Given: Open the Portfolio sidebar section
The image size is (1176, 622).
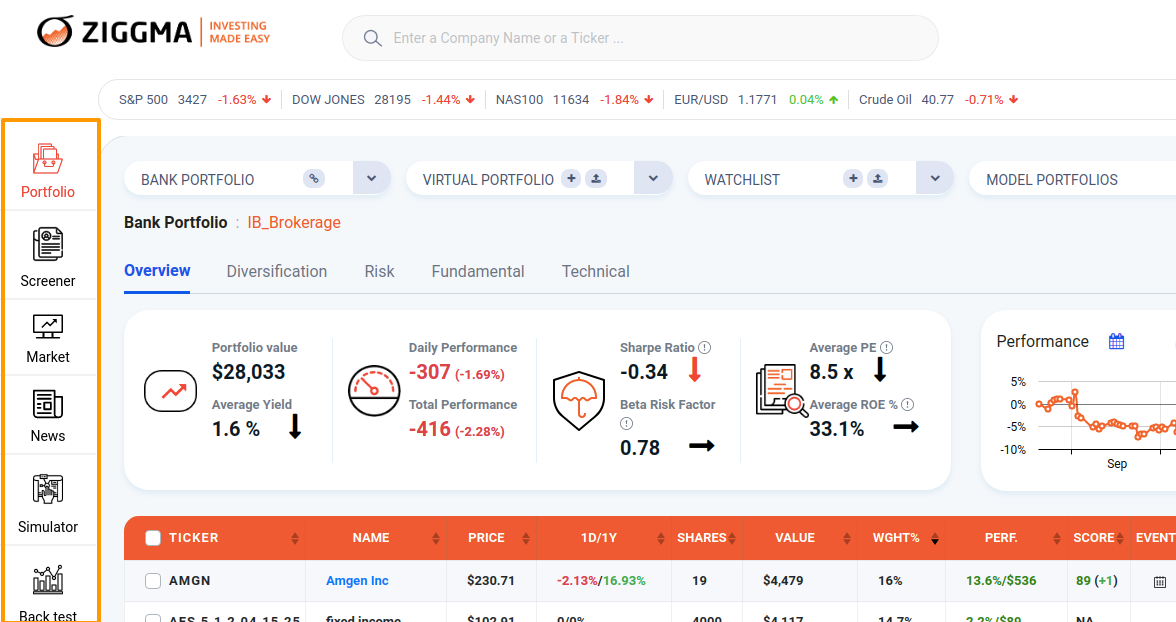Looking at the screenshot, I should 48,171.
